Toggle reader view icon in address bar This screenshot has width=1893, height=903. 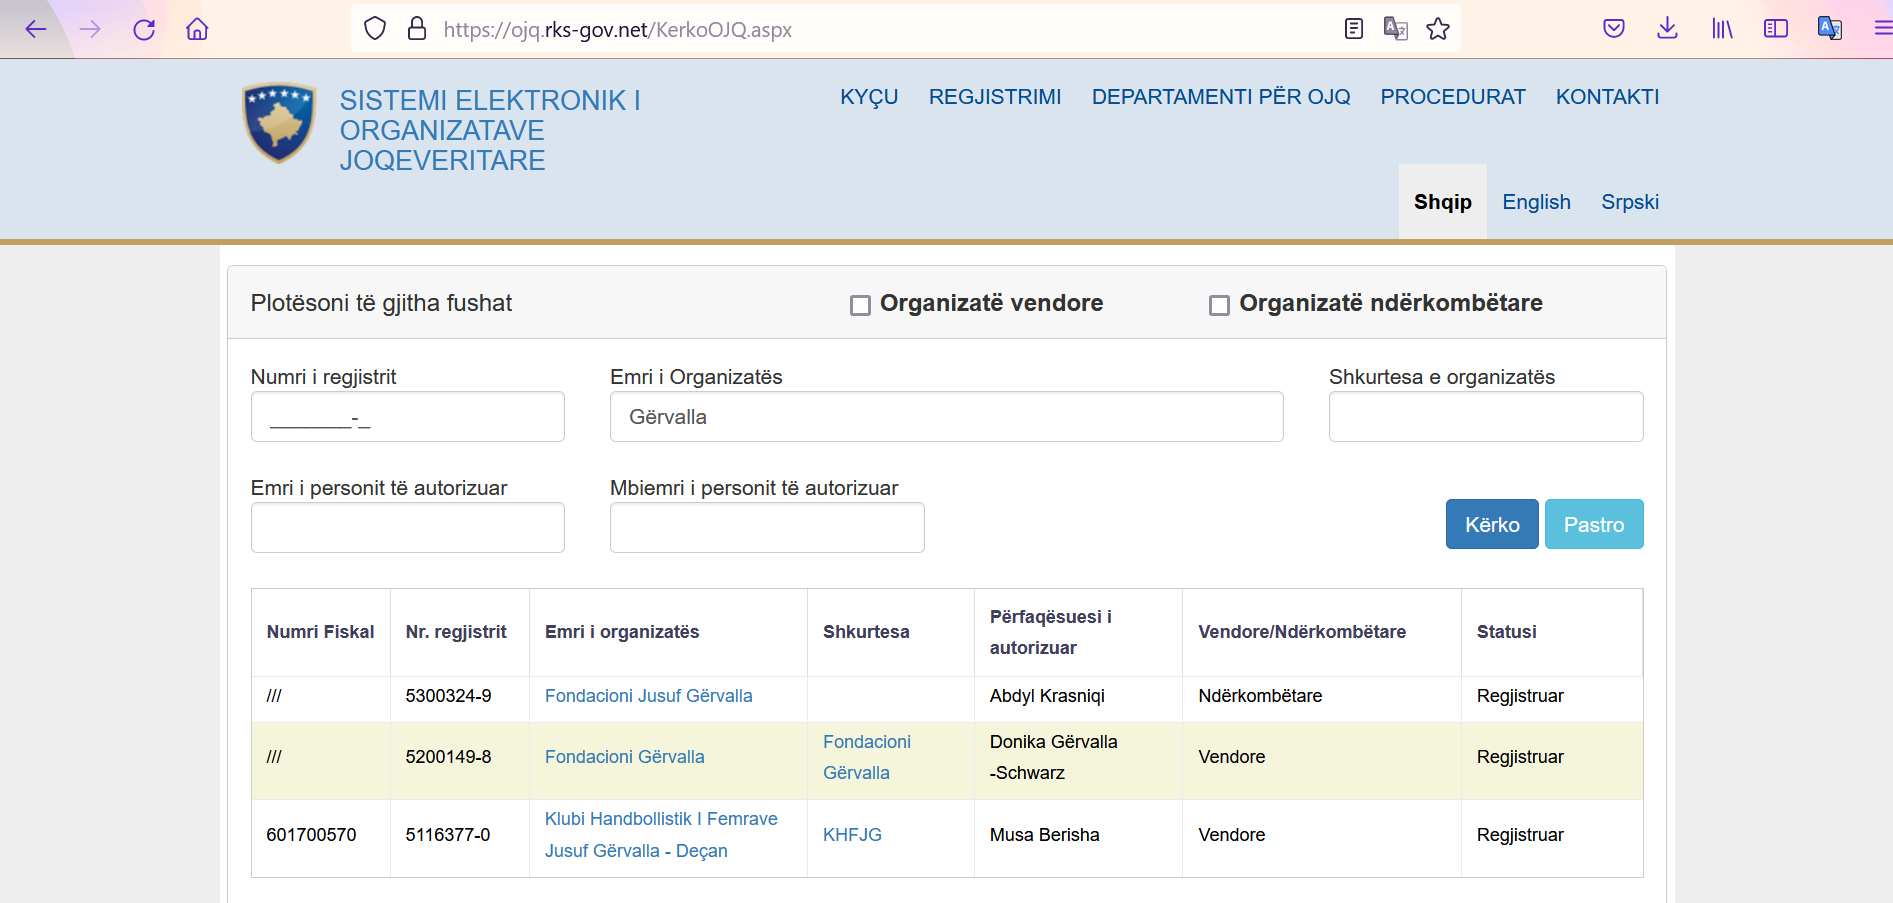(x=1354, y=29)
